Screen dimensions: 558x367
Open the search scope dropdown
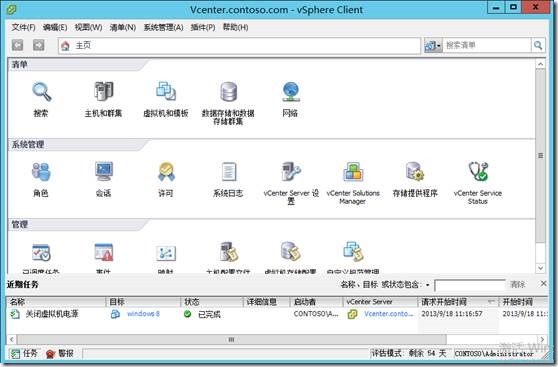tap(433, 46)
